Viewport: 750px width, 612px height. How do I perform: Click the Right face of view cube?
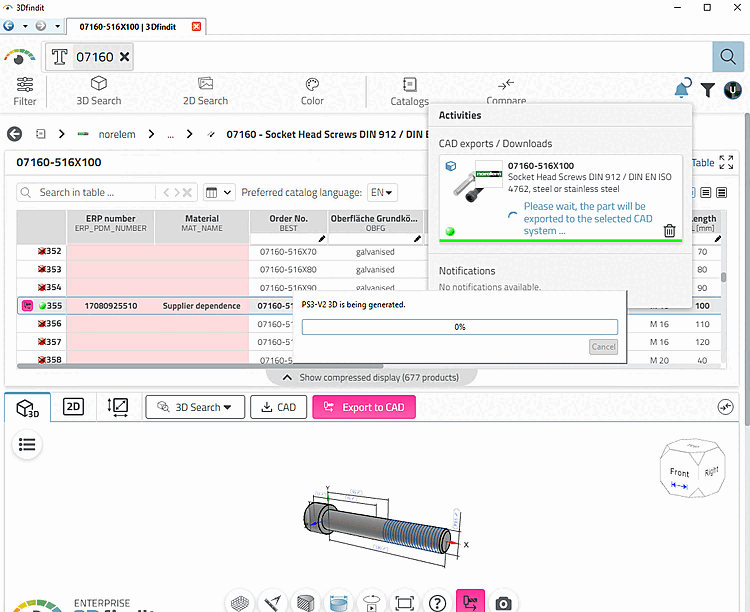pyautogui.click(x=711, y=471)
